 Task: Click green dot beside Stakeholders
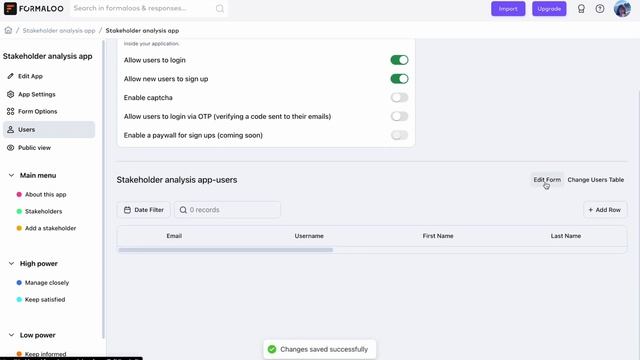coord(19,211)
